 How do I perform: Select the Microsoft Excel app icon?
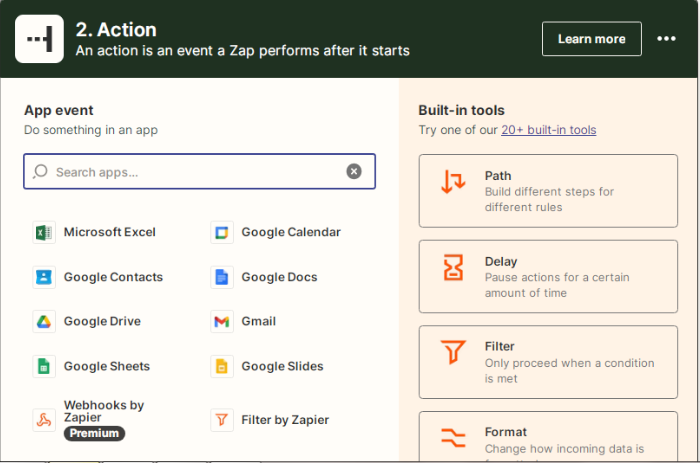(44, 232)
